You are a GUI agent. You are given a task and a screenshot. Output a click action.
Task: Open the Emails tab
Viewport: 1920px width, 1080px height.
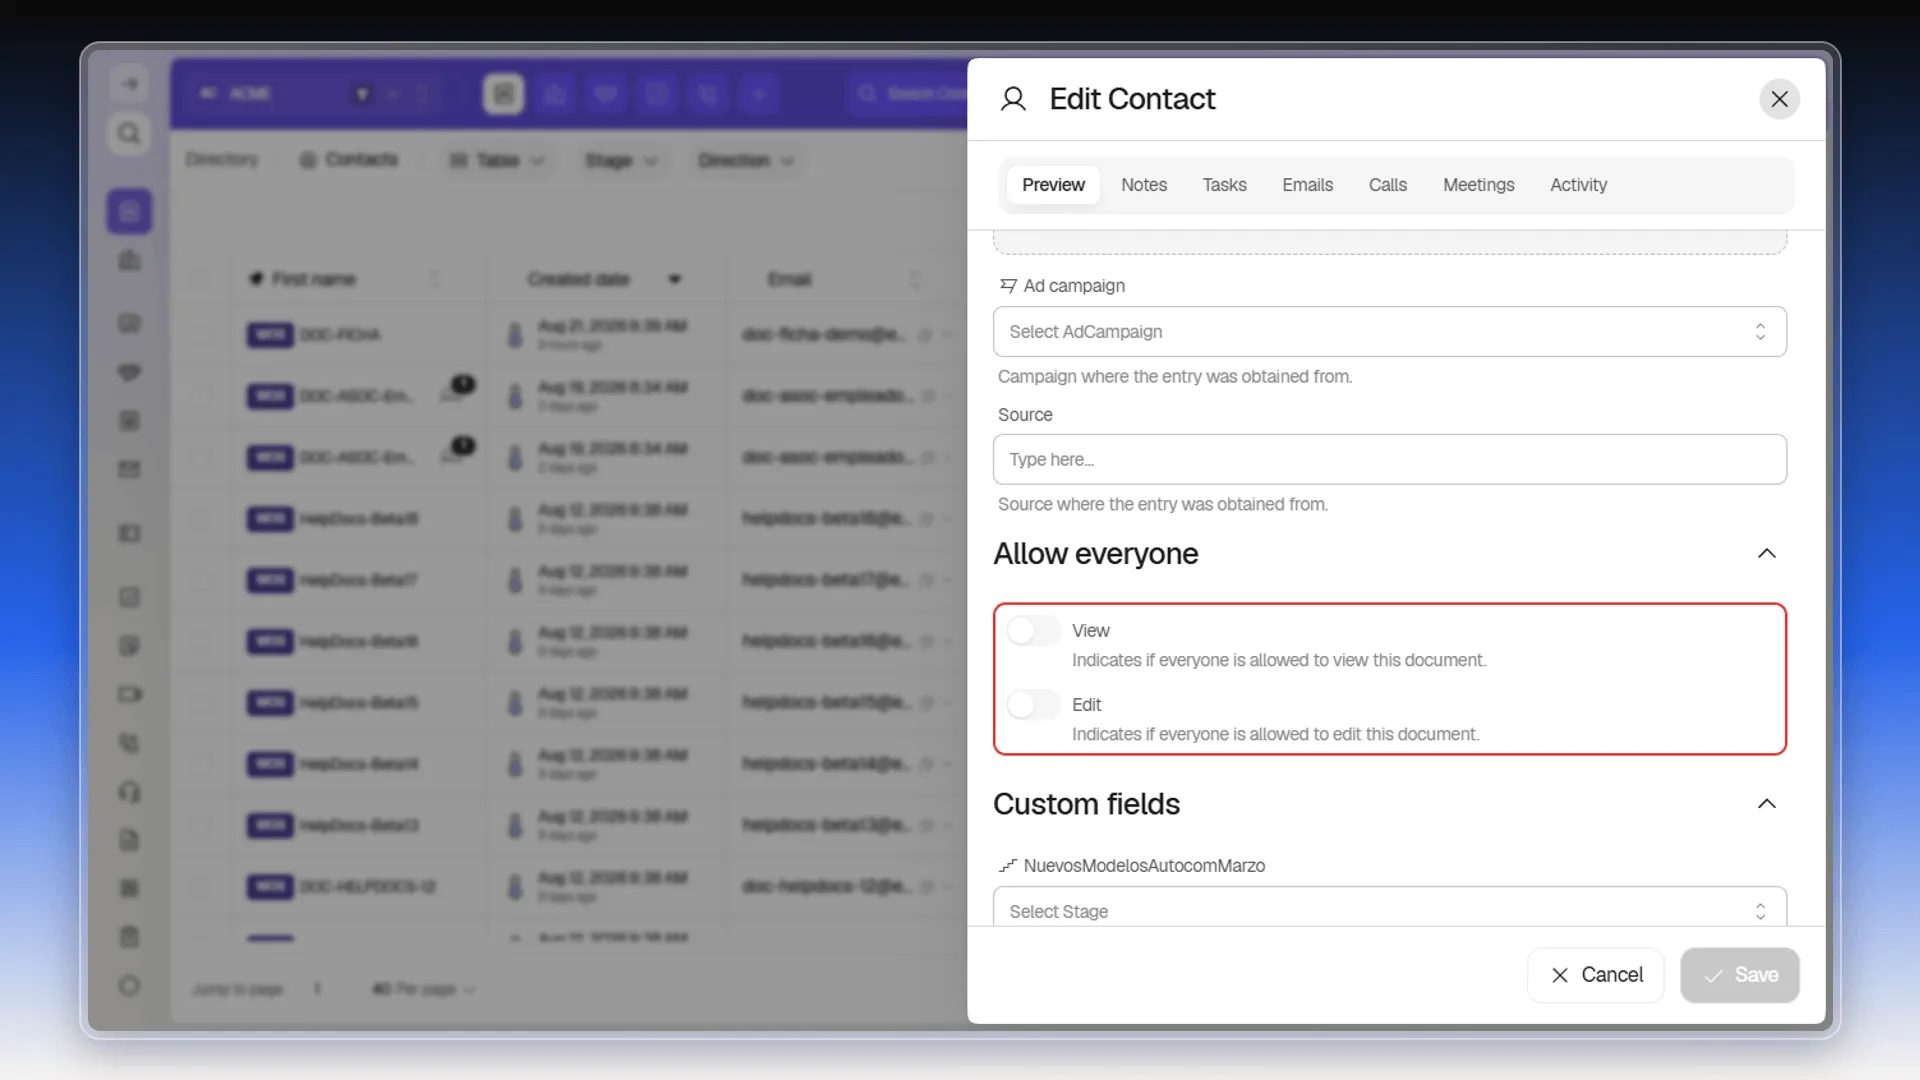[x=1307, y=185]
